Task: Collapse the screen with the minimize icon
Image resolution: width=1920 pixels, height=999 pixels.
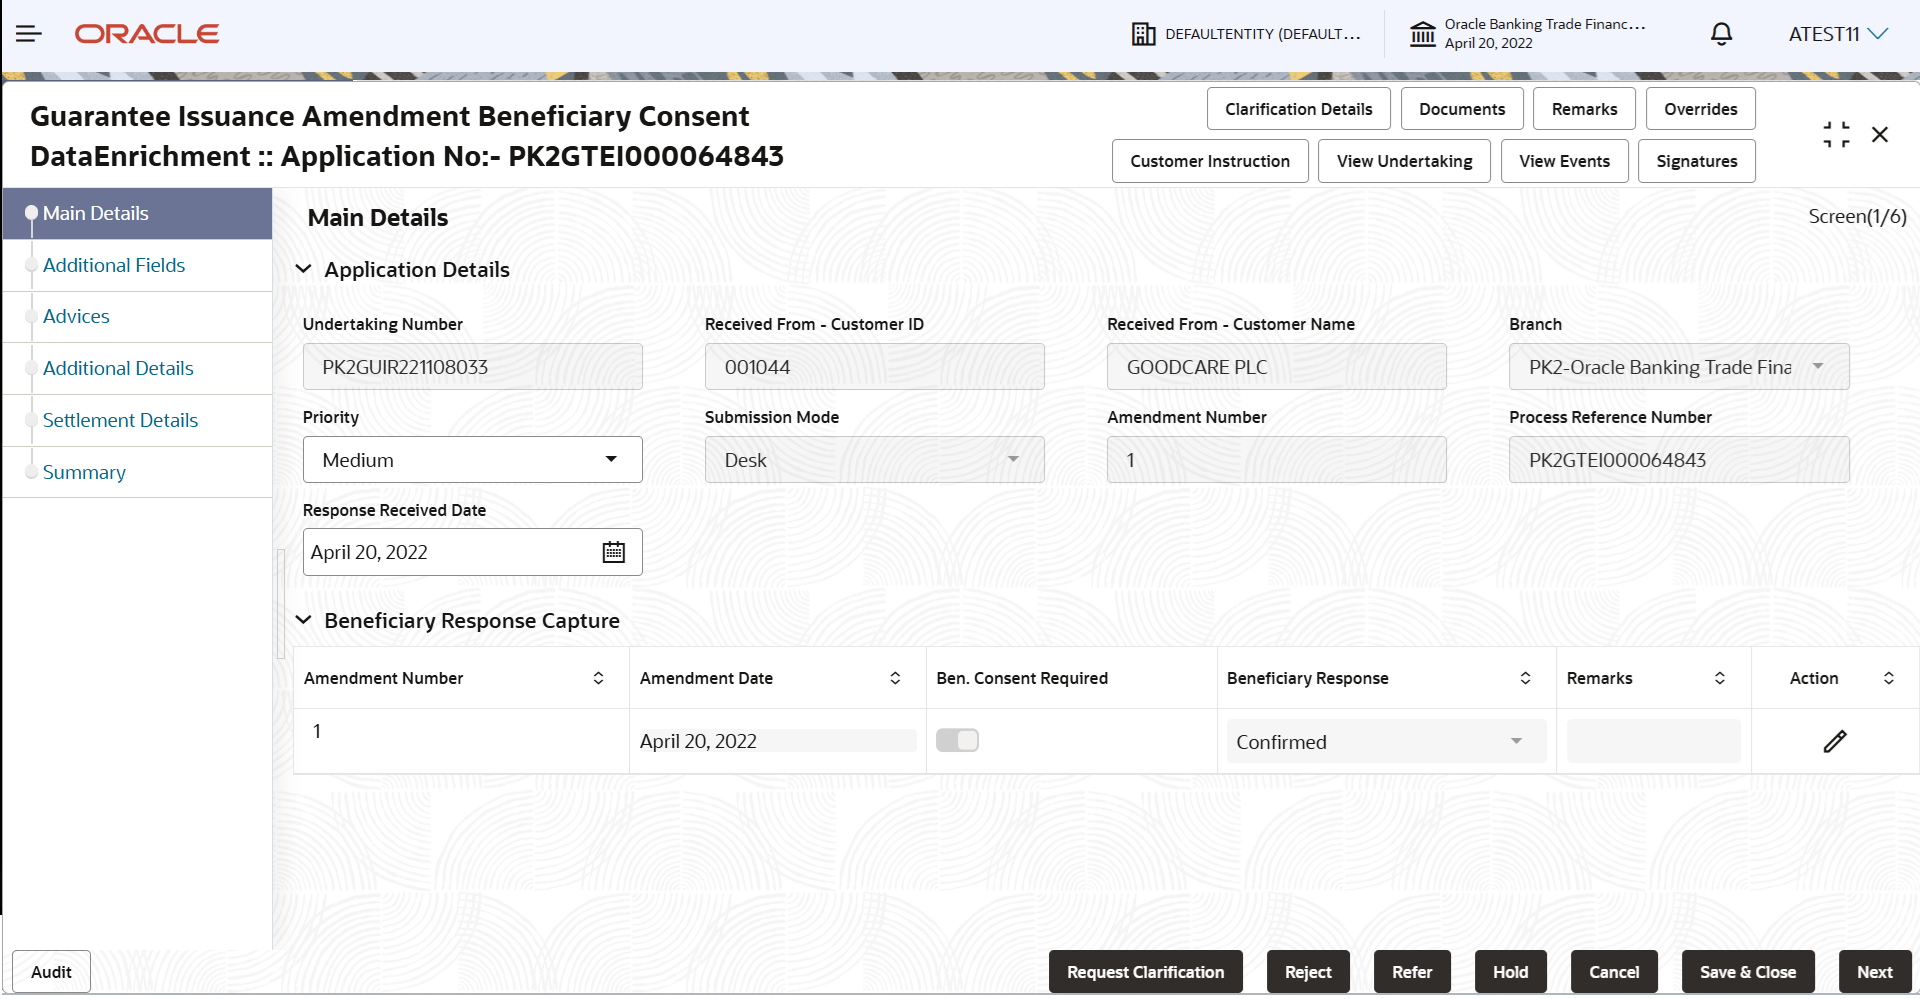Action: pyautogui.click(x=1836, y=135)
